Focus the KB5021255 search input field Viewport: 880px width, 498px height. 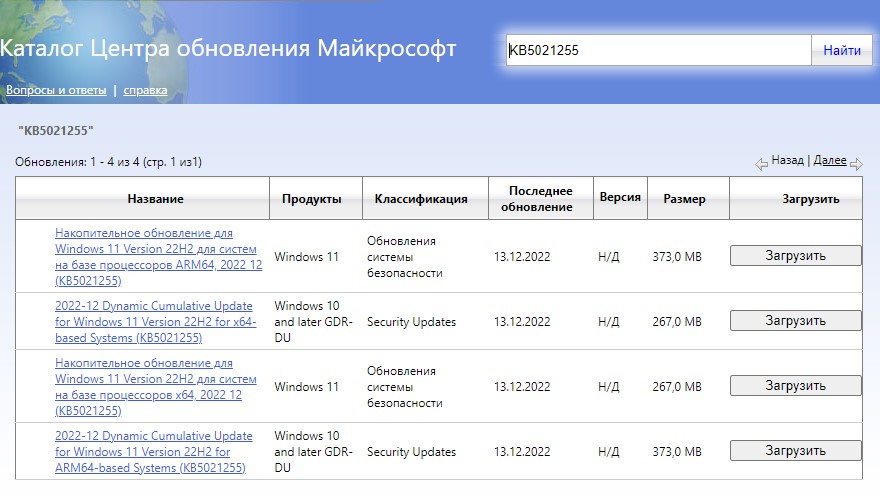659,50
